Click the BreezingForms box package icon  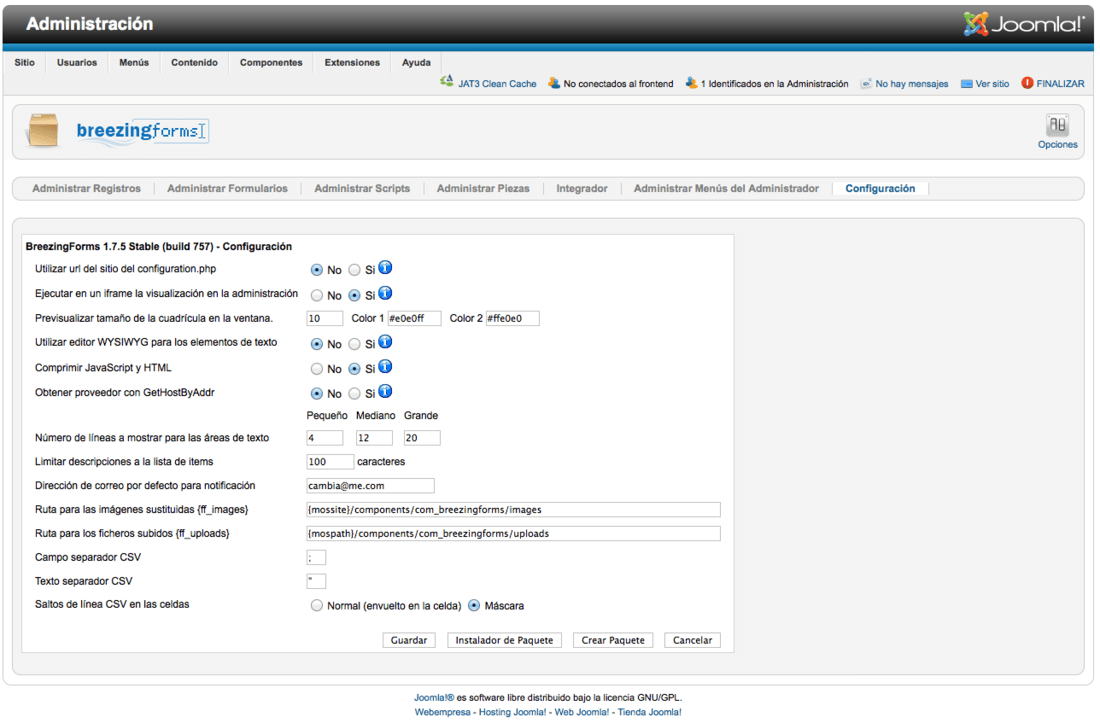pyautogui.click(x=43, y=130)
